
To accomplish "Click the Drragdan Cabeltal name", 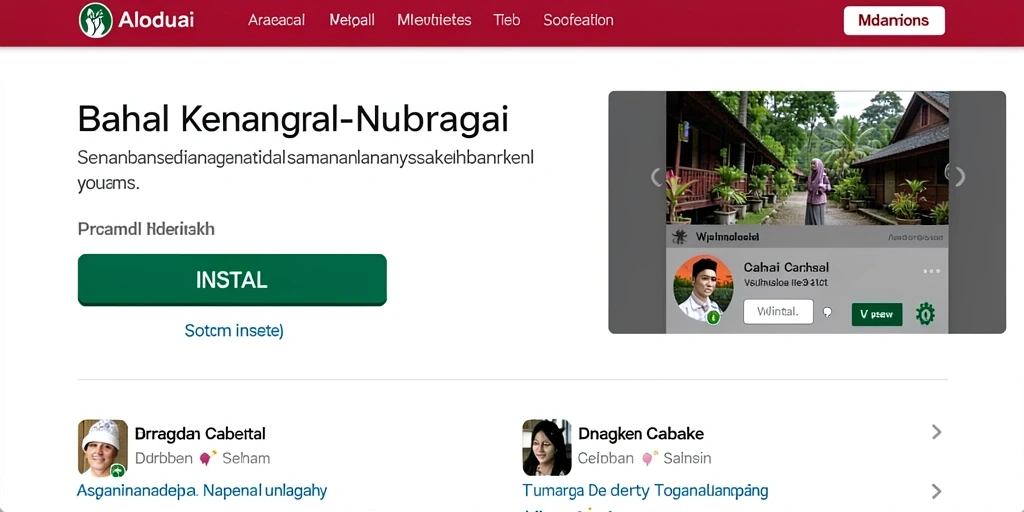I will point(200,434).
